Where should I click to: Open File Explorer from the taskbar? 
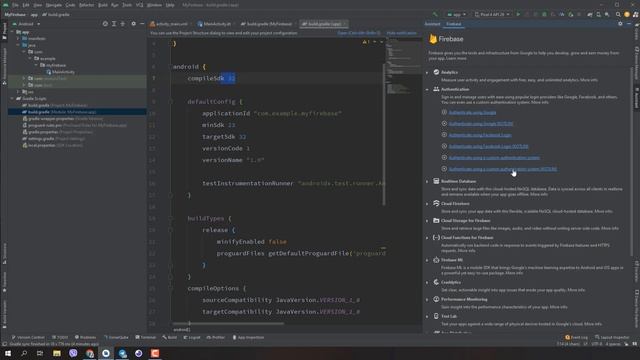tap(57, 353)
